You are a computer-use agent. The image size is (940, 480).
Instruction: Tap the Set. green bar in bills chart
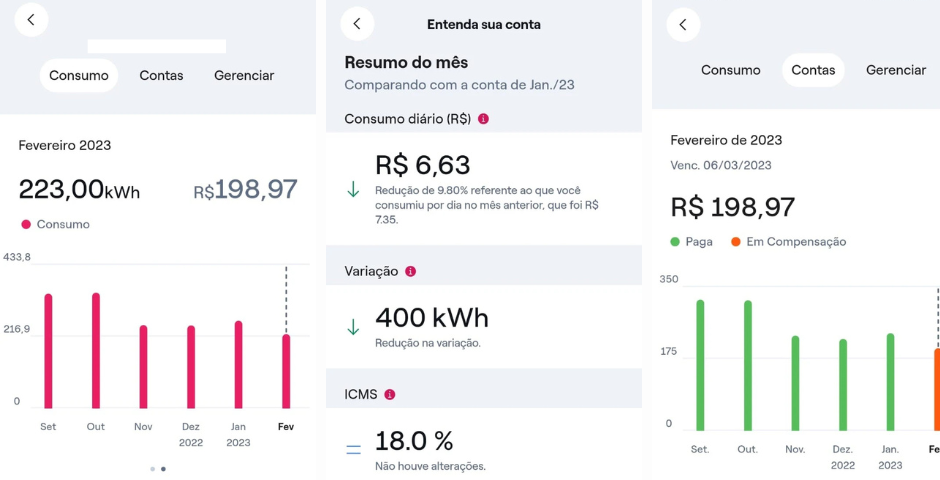(x=700, y=365)
